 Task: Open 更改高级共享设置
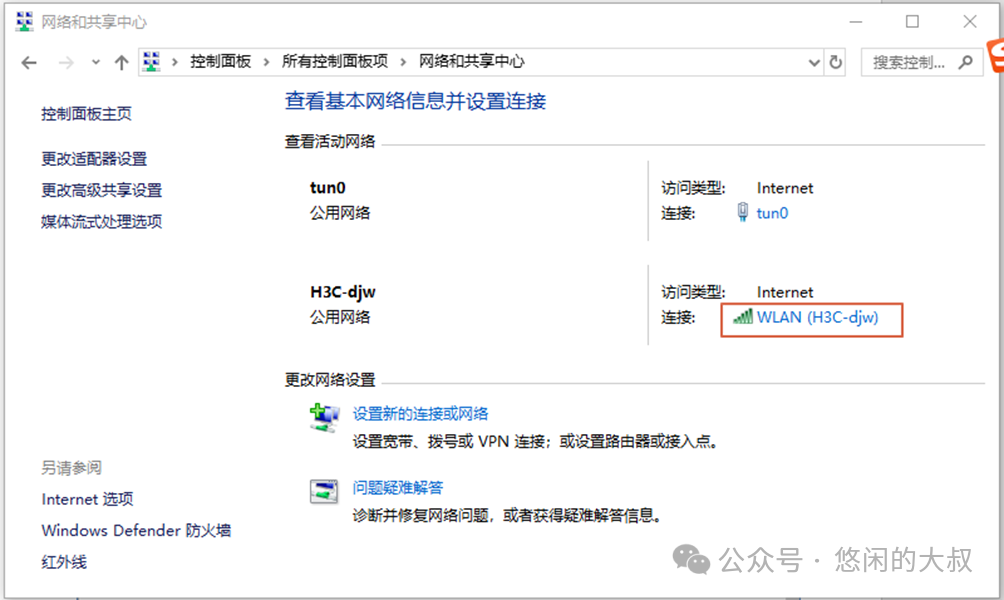pyautogui.click(x=101, y=190)
